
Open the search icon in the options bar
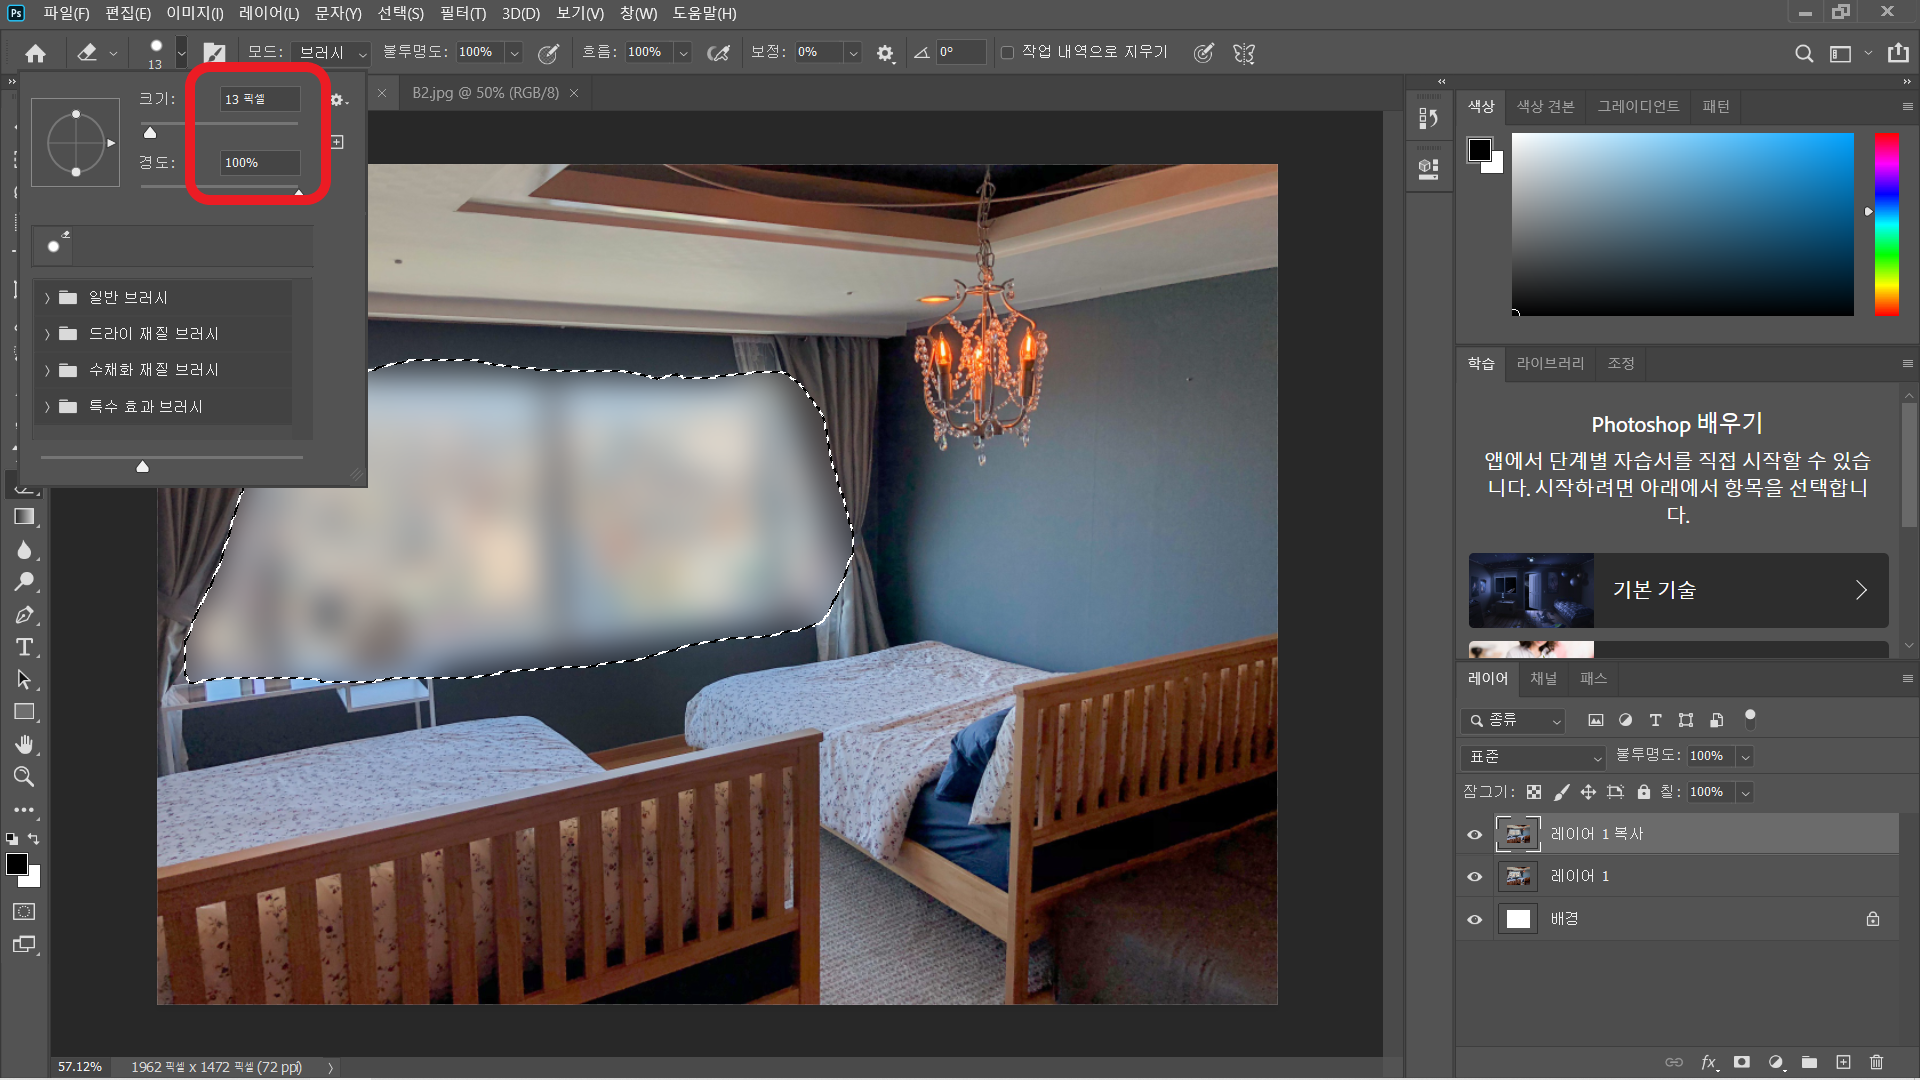point(1803,53)
